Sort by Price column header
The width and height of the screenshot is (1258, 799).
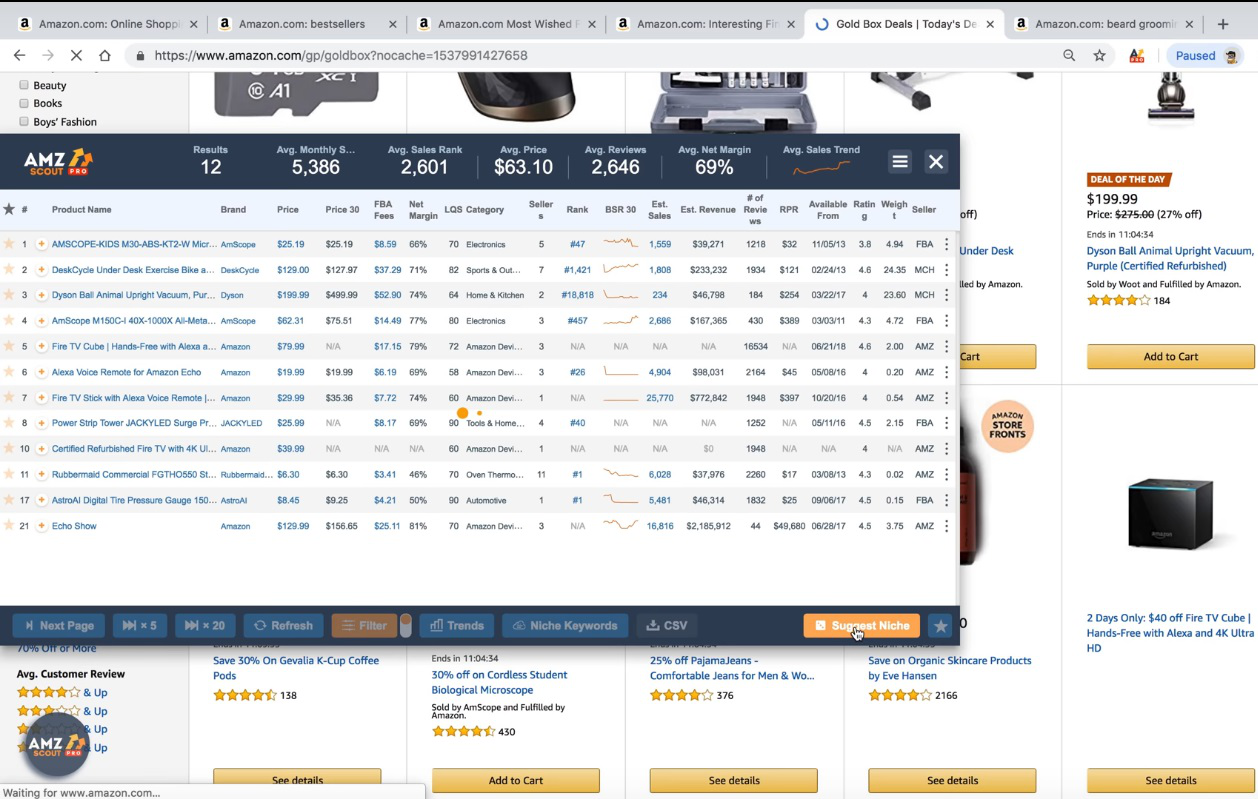coord(288,210)
